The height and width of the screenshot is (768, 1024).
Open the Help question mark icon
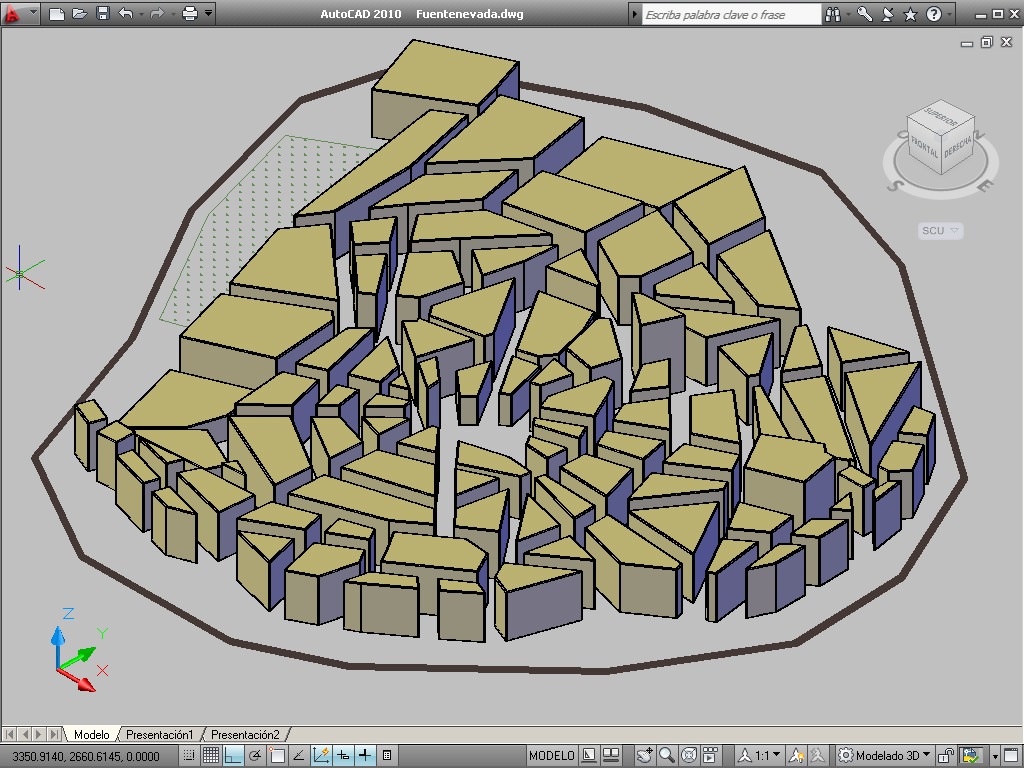(934, 14)
